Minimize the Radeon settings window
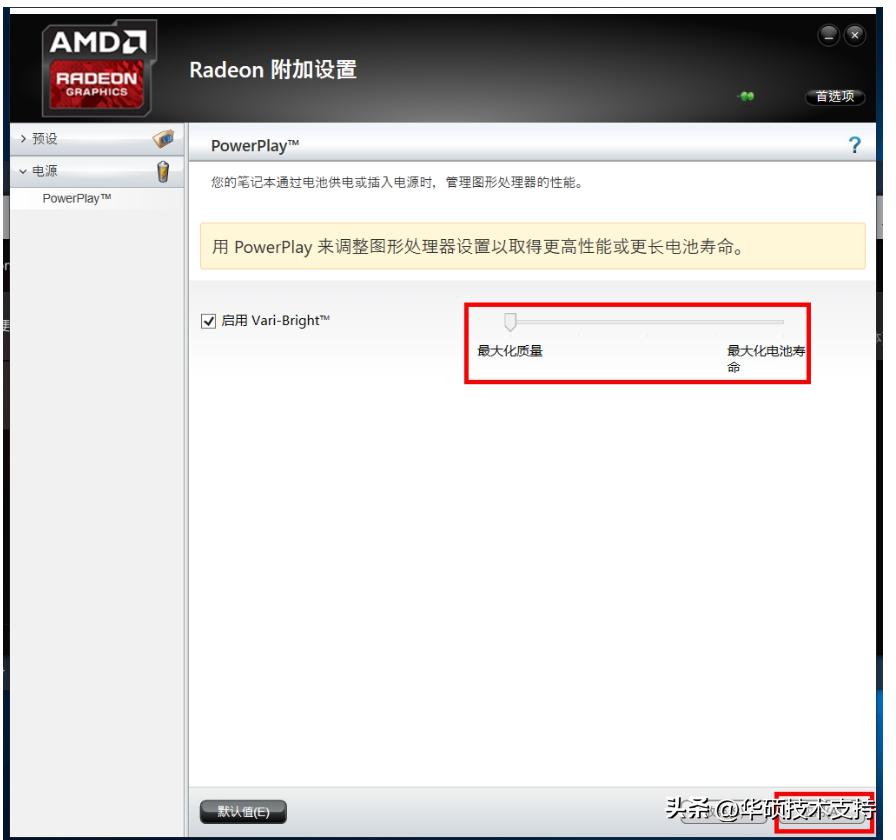 tap(829, 35)
